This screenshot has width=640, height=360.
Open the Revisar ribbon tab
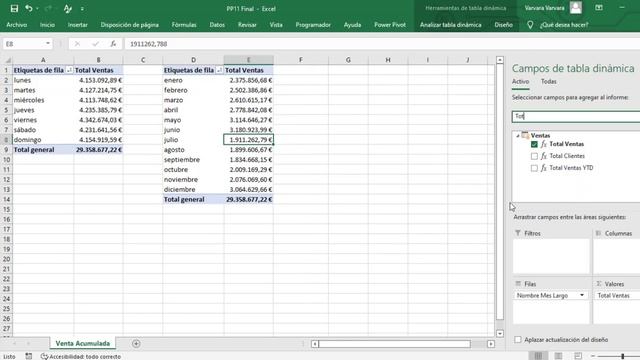247,25
